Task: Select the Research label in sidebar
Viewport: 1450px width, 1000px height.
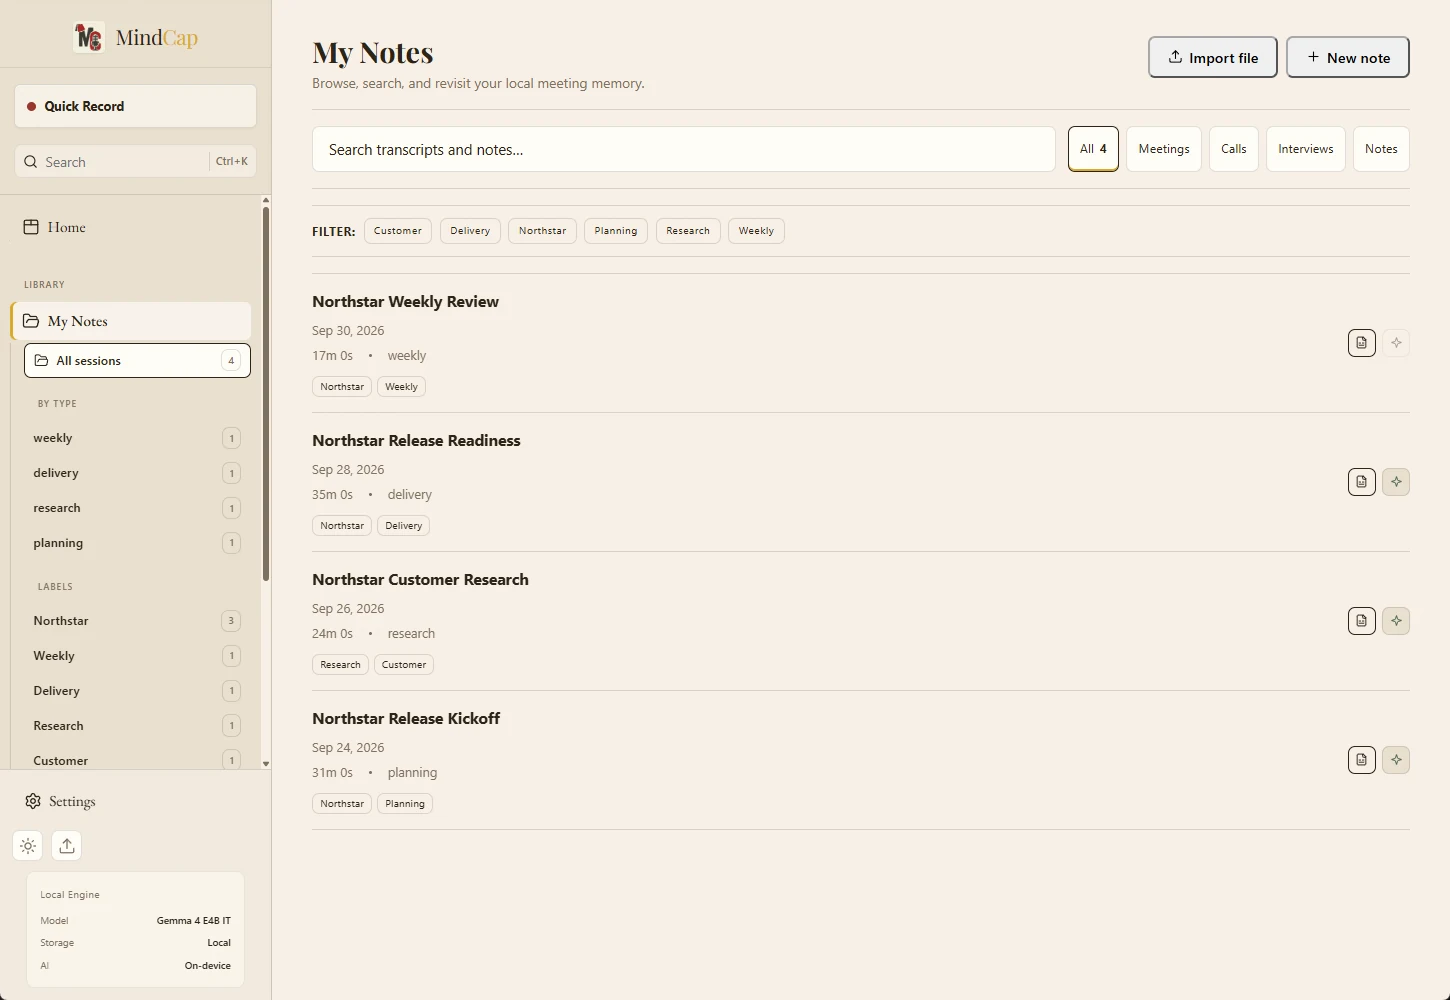Action: tap(136, 726)
